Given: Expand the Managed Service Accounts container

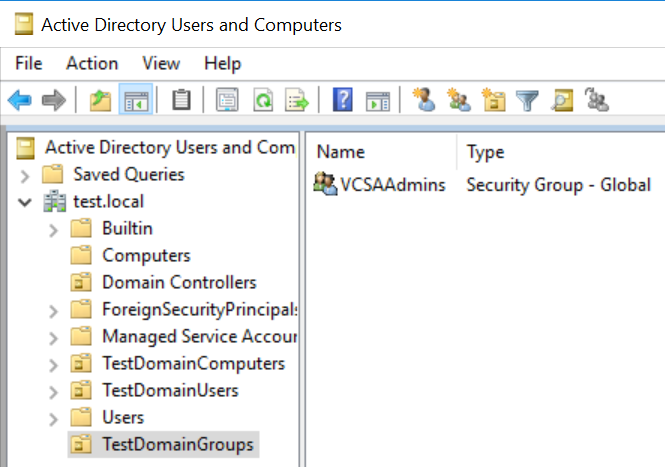Looking at the screenshot, I should (x=53, y=338).
